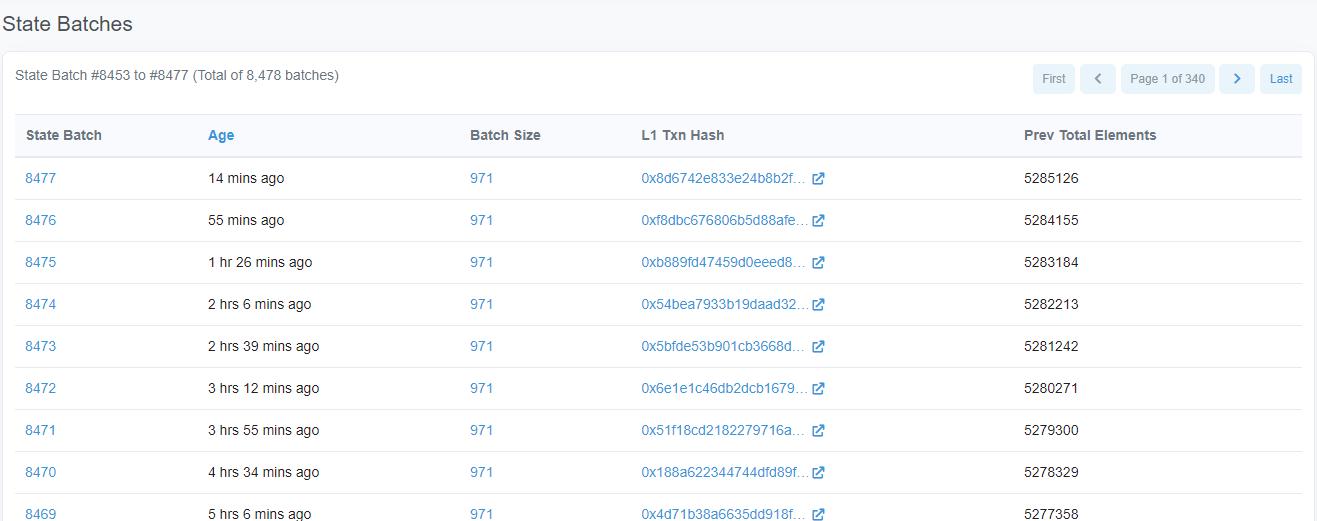Open L1 txn hash 0x4d71b38a6635dd918f
The width and height of the screenshot is (1317, 521).
tap(723, 514)
